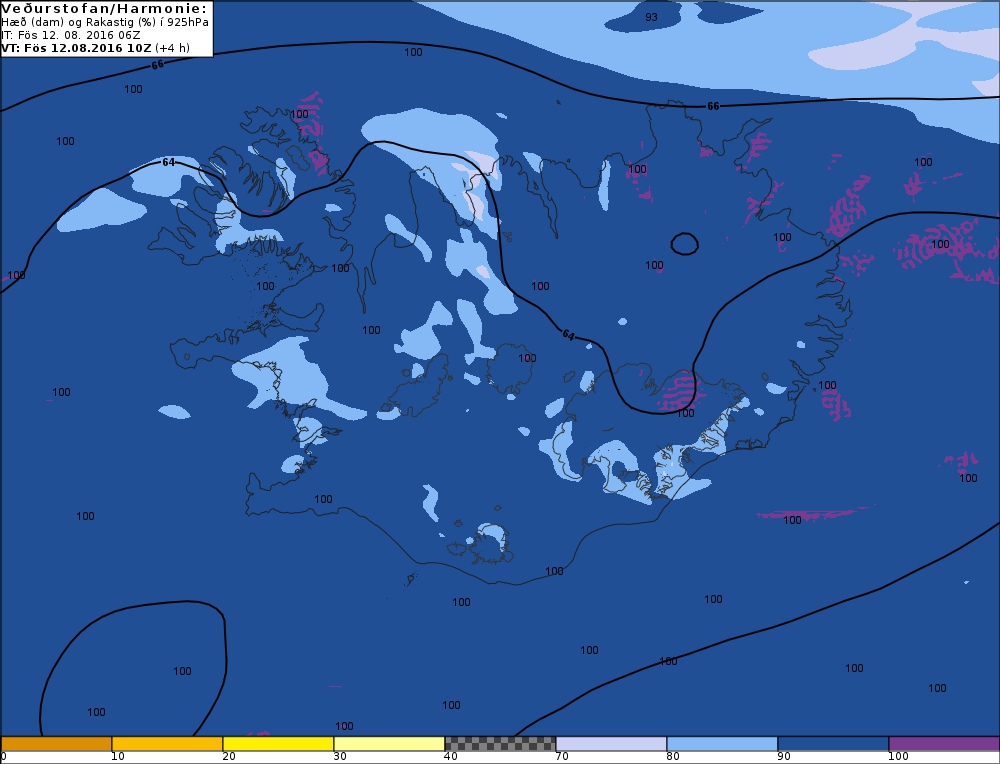Click the legend scale label '90'
This screenshot has height=764, width=1000.
784,757
